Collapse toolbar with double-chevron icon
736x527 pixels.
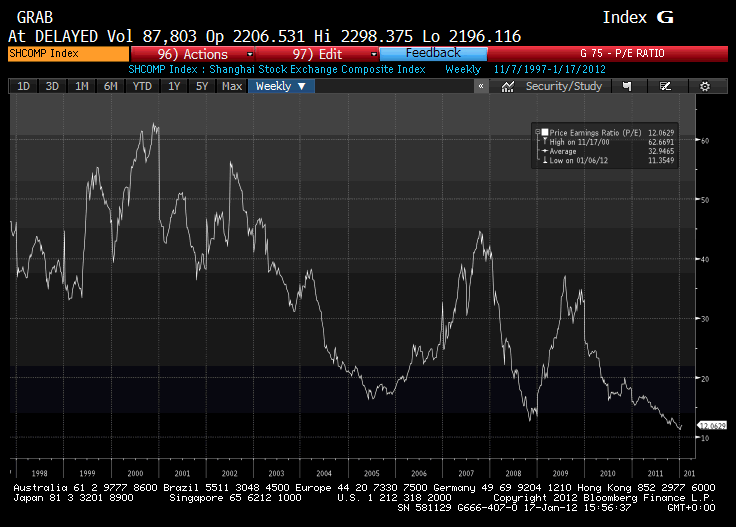[481, 86]
